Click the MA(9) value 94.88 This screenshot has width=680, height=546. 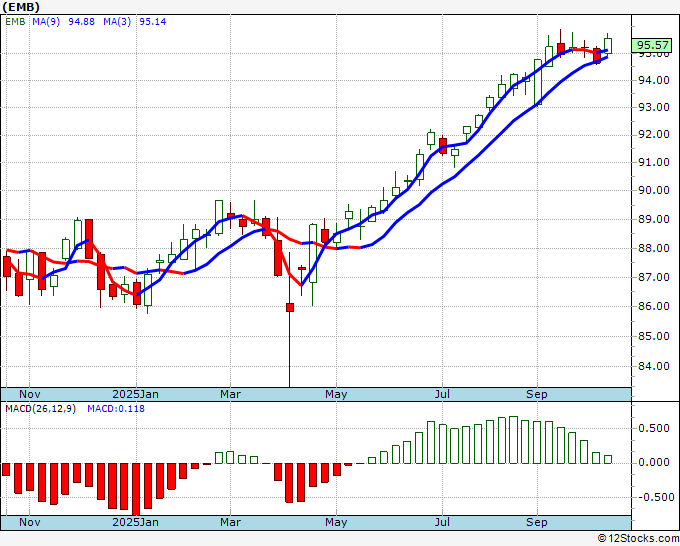click(82, 22)
